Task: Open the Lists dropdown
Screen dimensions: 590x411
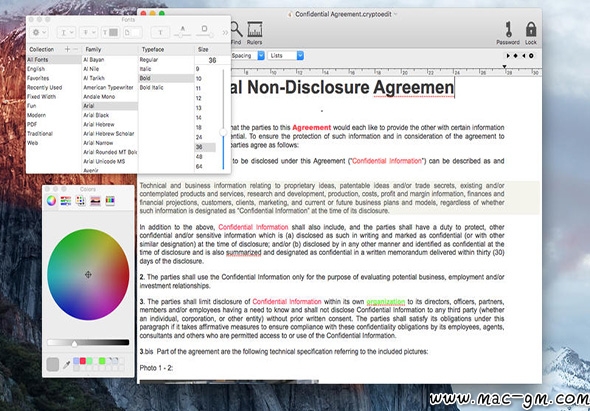Action: click(286, 56)
